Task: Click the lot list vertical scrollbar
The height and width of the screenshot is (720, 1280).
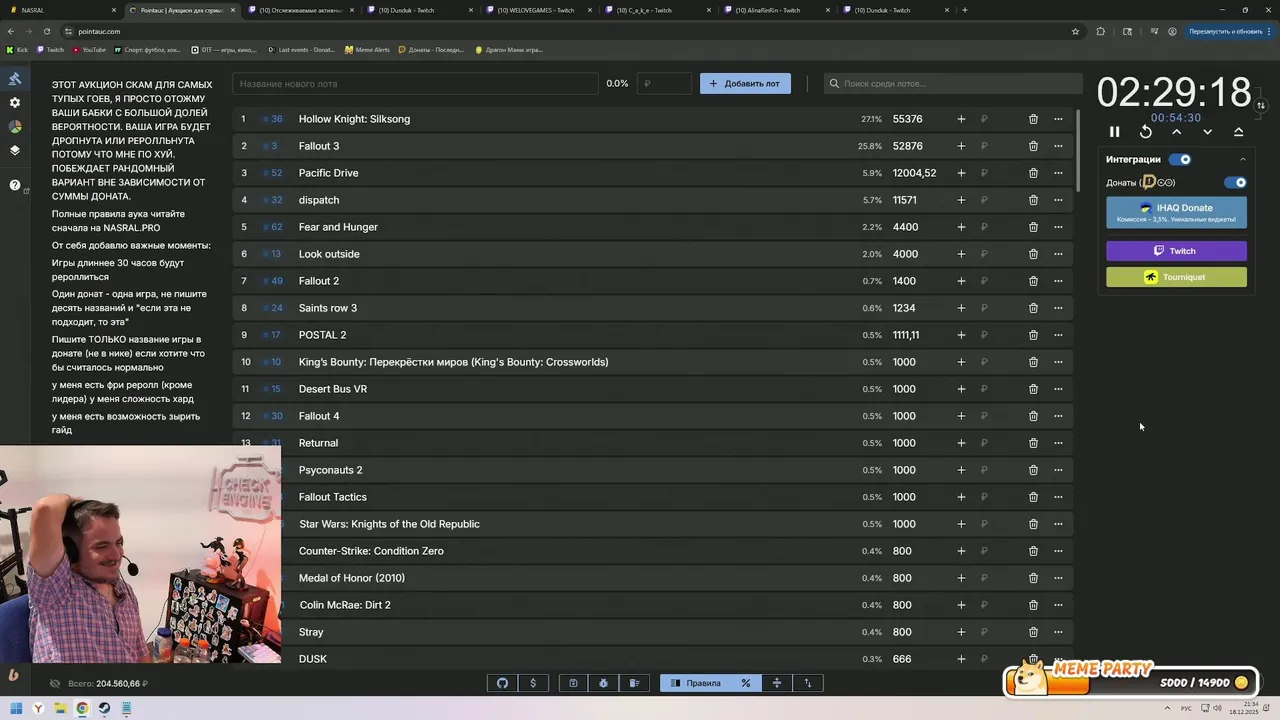Action: [1078, 150]
